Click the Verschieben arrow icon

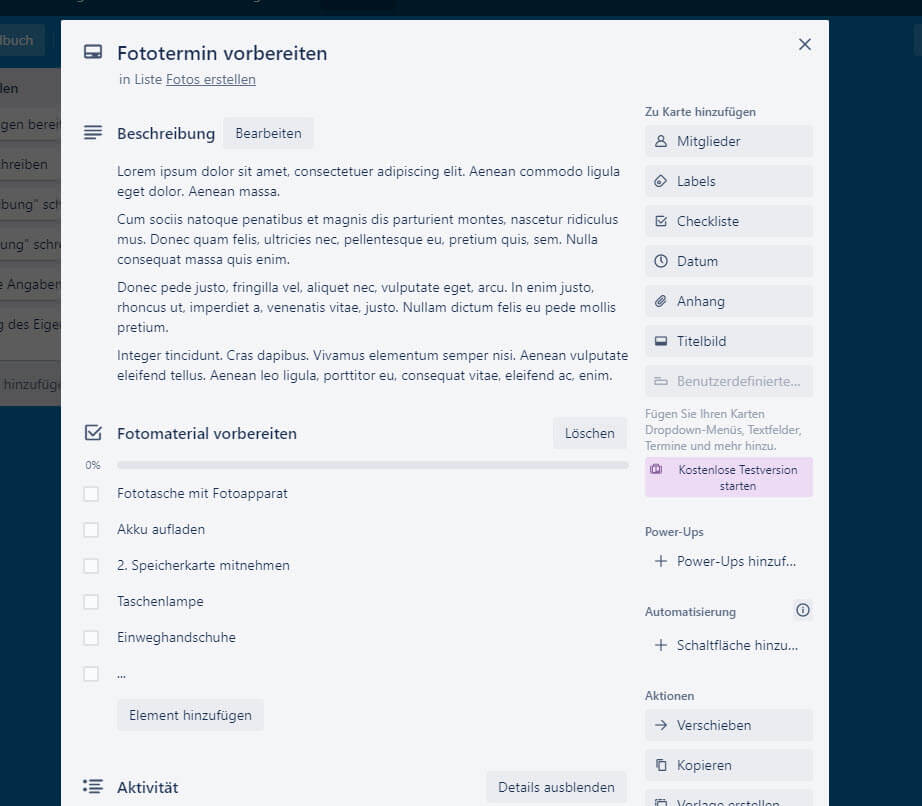(x=660, y=725)
